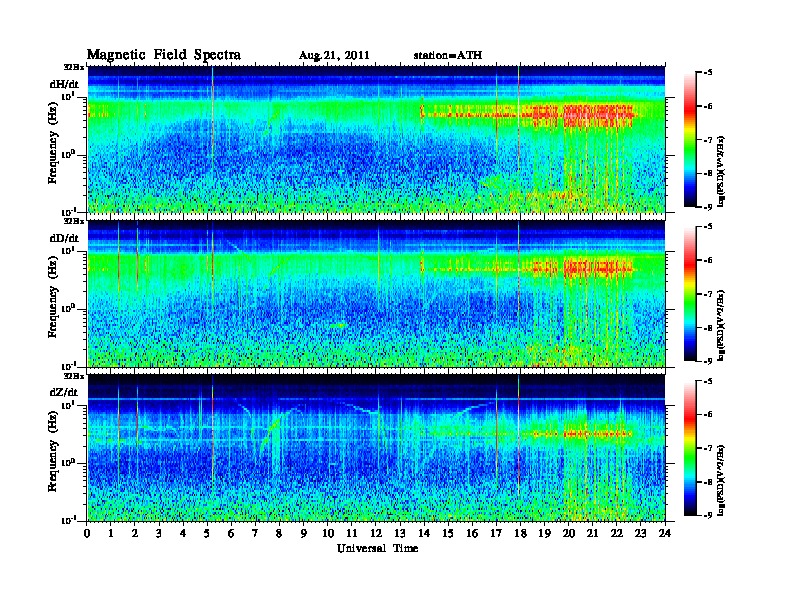
Task: Select the dD/dt panel label
Action: pyautogui.click(x=64, y=238)
